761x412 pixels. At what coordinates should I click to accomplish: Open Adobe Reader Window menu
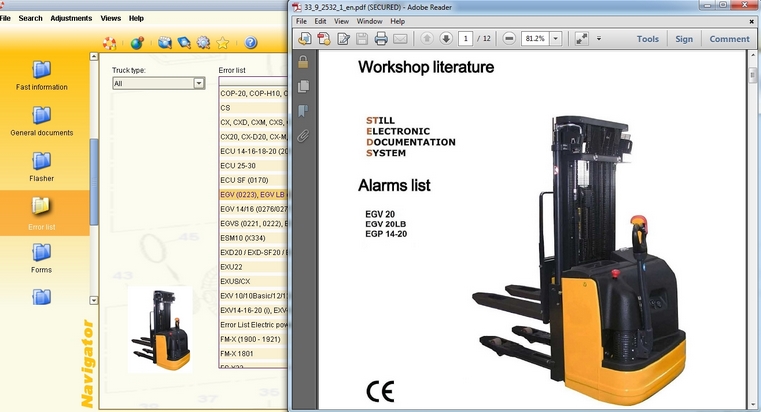369,21
